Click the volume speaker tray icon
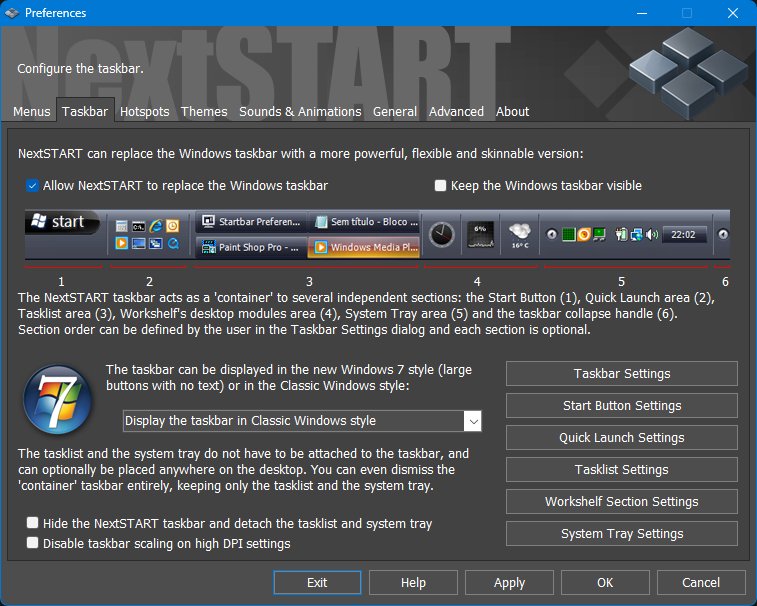This screenshot has width=757, height=606. (x=652, y=235)
